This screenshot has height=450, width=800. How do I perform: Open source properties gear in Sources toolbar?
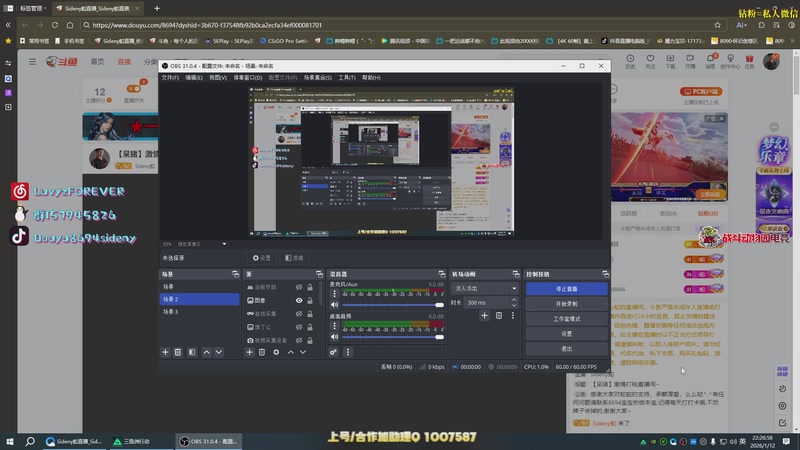pyautogui.click(x=277, y=352)
